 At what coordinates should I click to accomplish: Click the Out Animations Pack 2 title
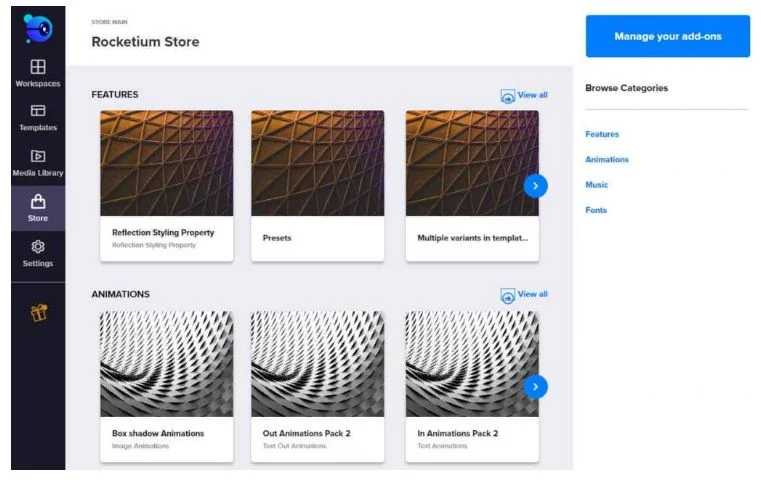(x=306, y=433)
